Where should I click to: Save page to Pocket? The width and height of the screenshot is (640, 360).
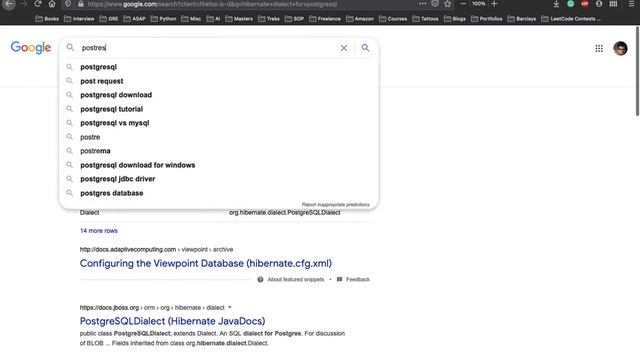tap(435, 4)
